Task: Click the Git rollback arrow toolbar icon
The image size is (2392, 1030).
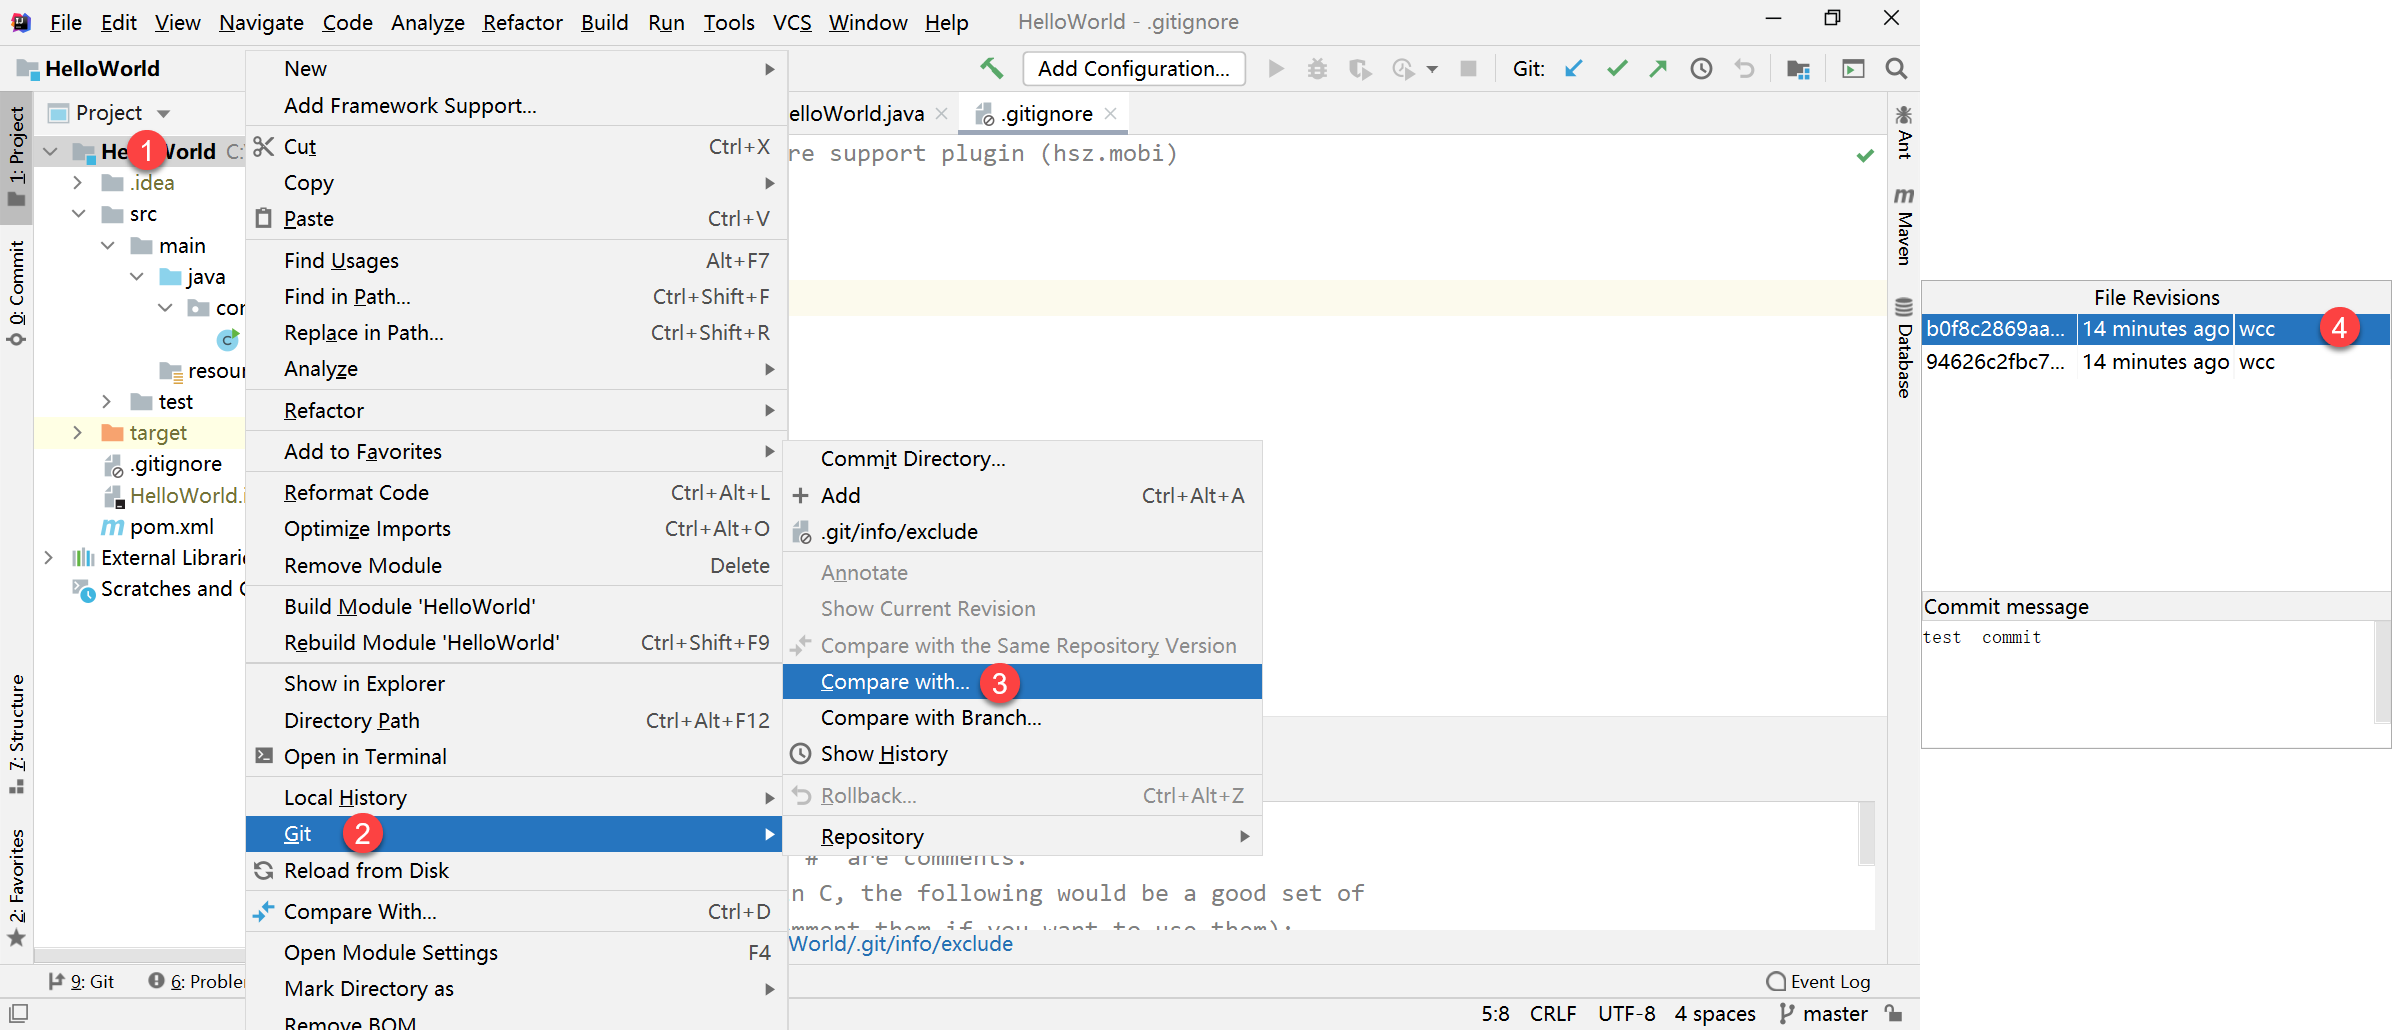Action: [x=1744, y=69]
